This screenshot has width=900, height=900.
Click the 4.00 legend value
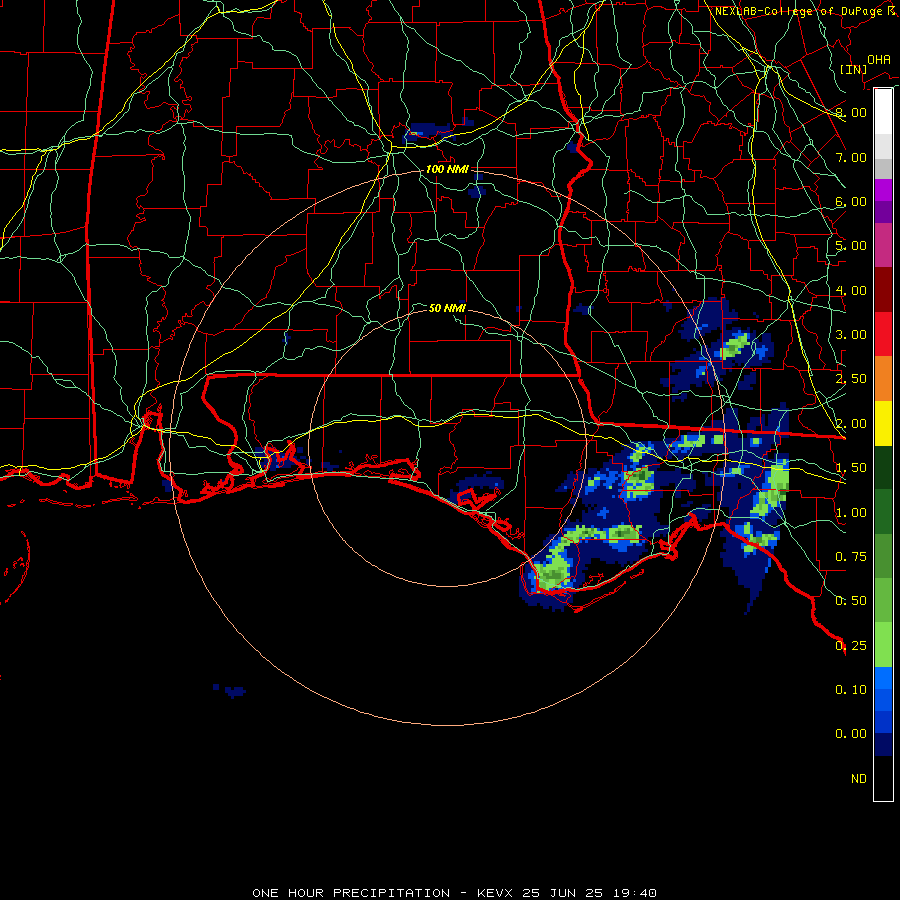tap(851, 290)
